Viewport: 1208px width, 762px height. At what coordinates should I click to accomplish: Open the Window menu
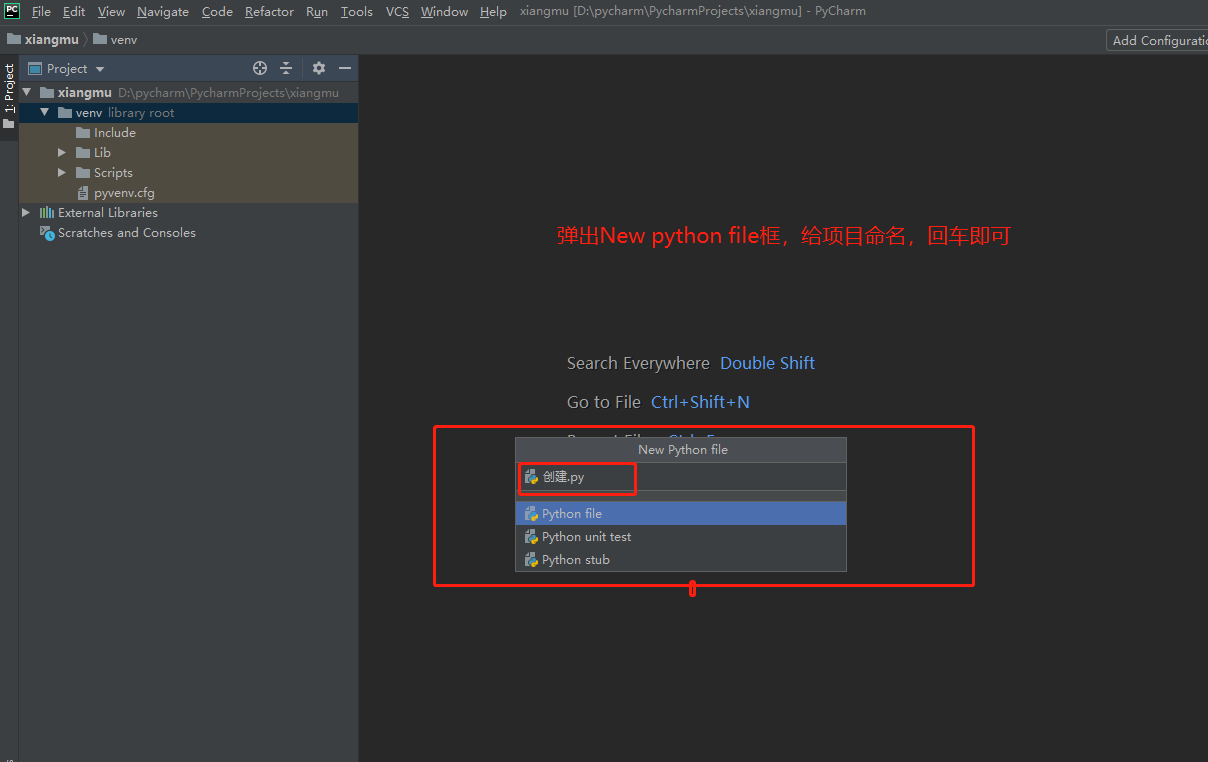click(x=444, y=12)
